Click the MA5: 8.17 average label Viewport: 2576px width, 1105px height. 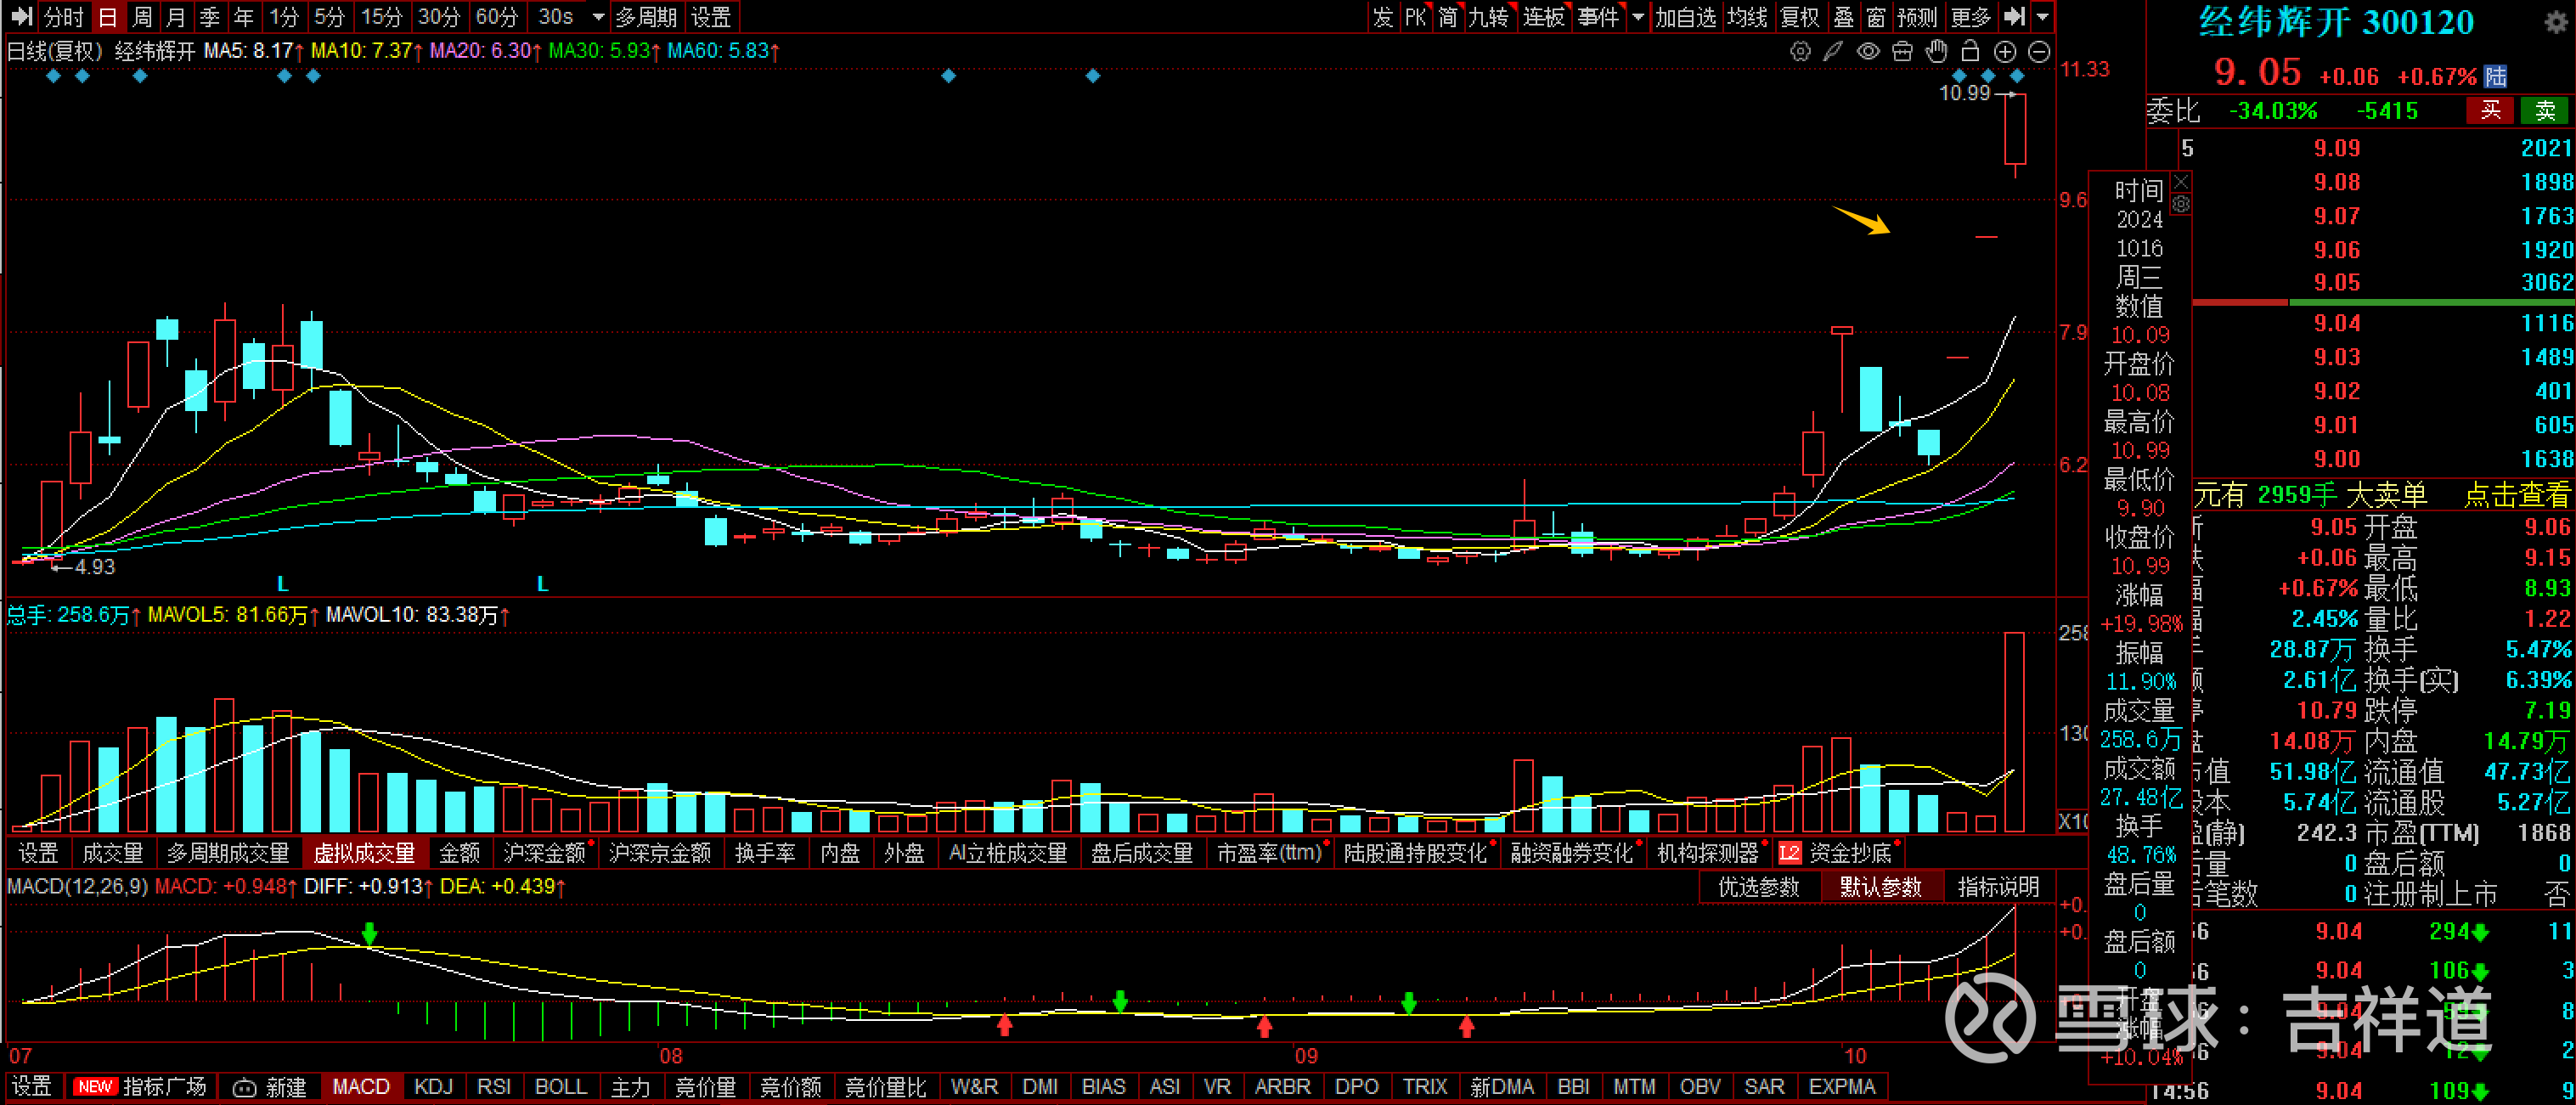coord(252,50)
